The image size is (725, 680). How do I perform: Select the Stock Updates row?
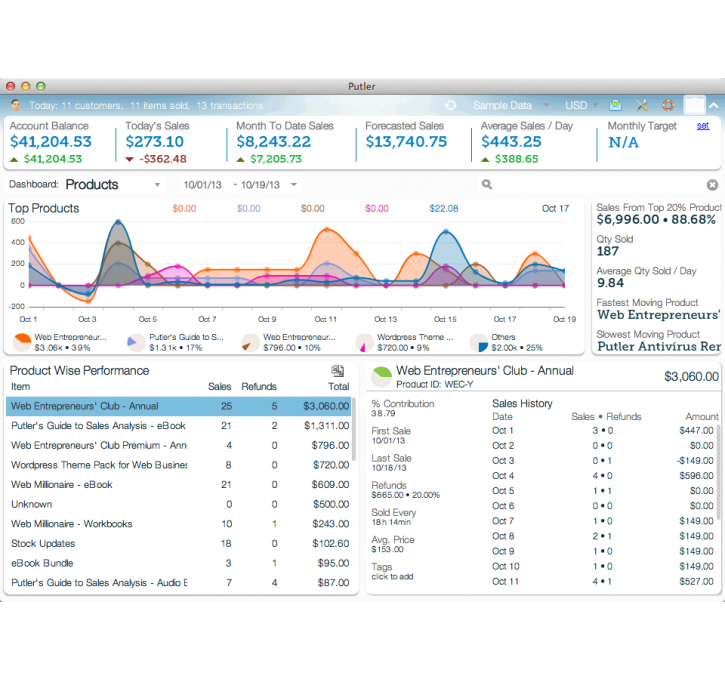[x=179, y=544]
